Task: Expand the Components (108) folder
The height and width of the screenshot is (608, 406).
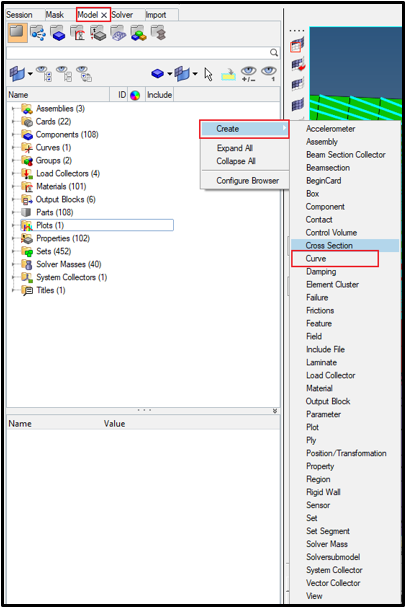Action: (14, 135)
